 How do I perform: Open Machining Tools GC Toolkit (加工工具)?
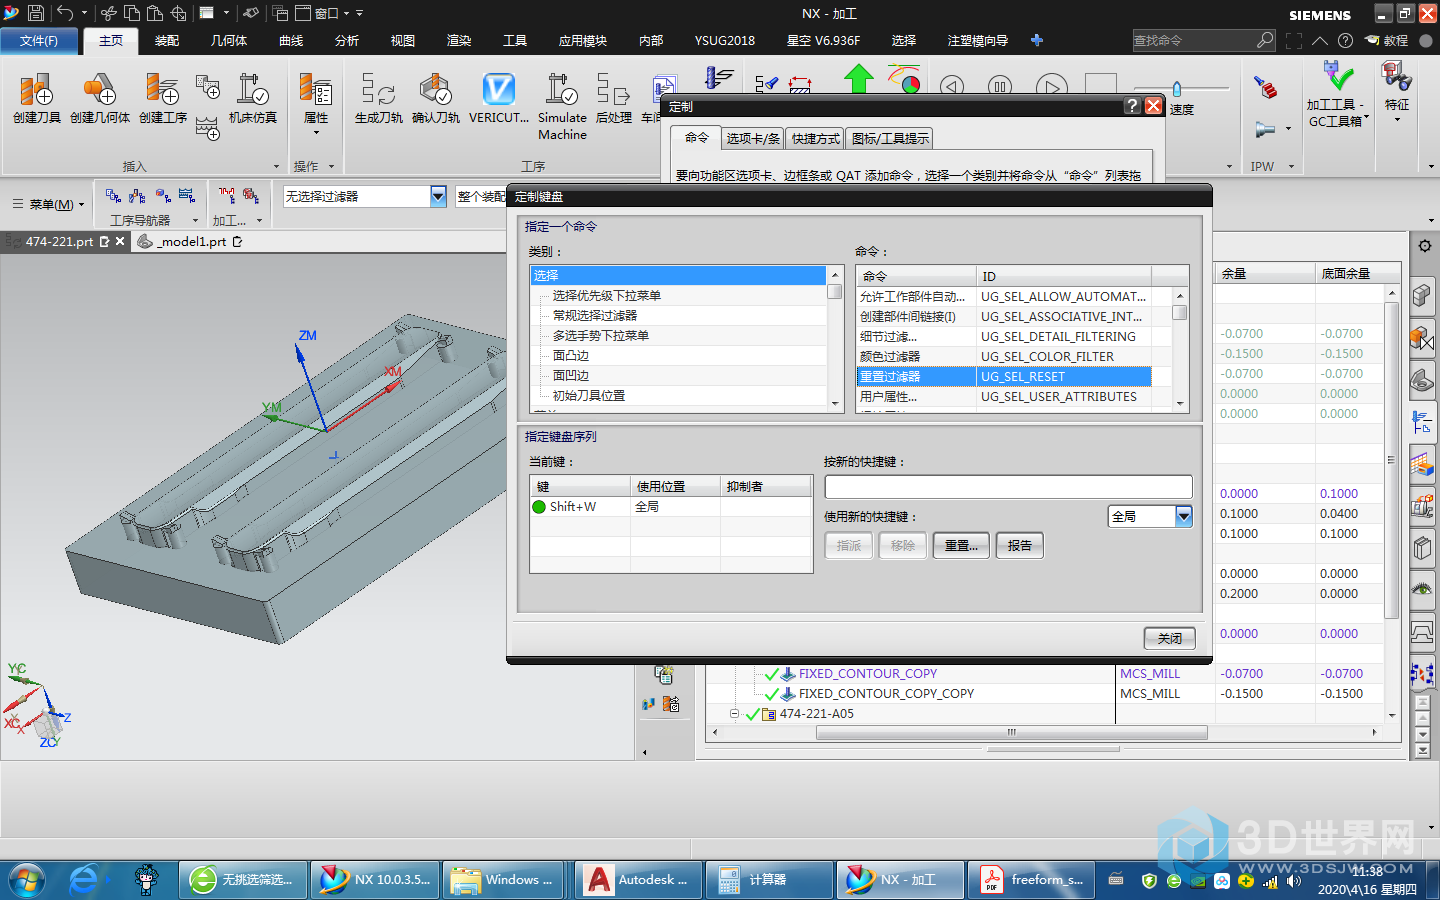(x=1336, y=95)
